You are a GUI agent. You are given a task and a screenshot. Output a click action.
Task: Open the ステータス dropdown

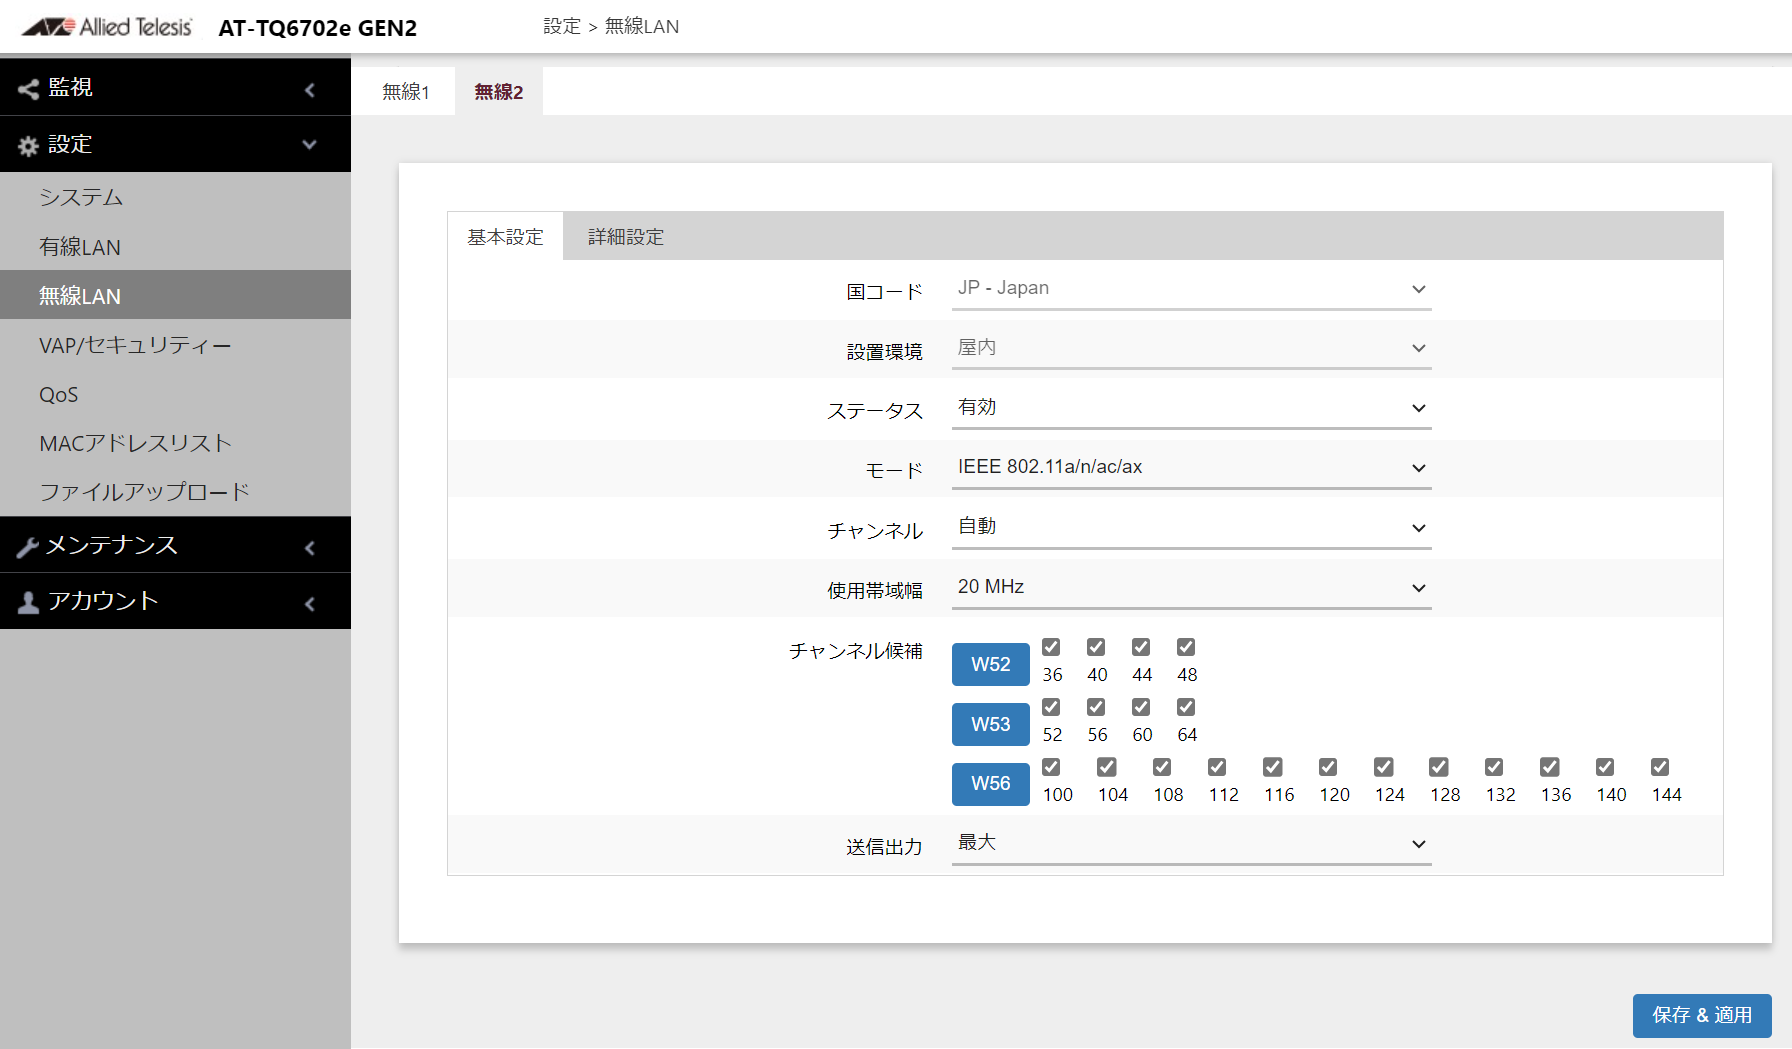[1191, 408]
